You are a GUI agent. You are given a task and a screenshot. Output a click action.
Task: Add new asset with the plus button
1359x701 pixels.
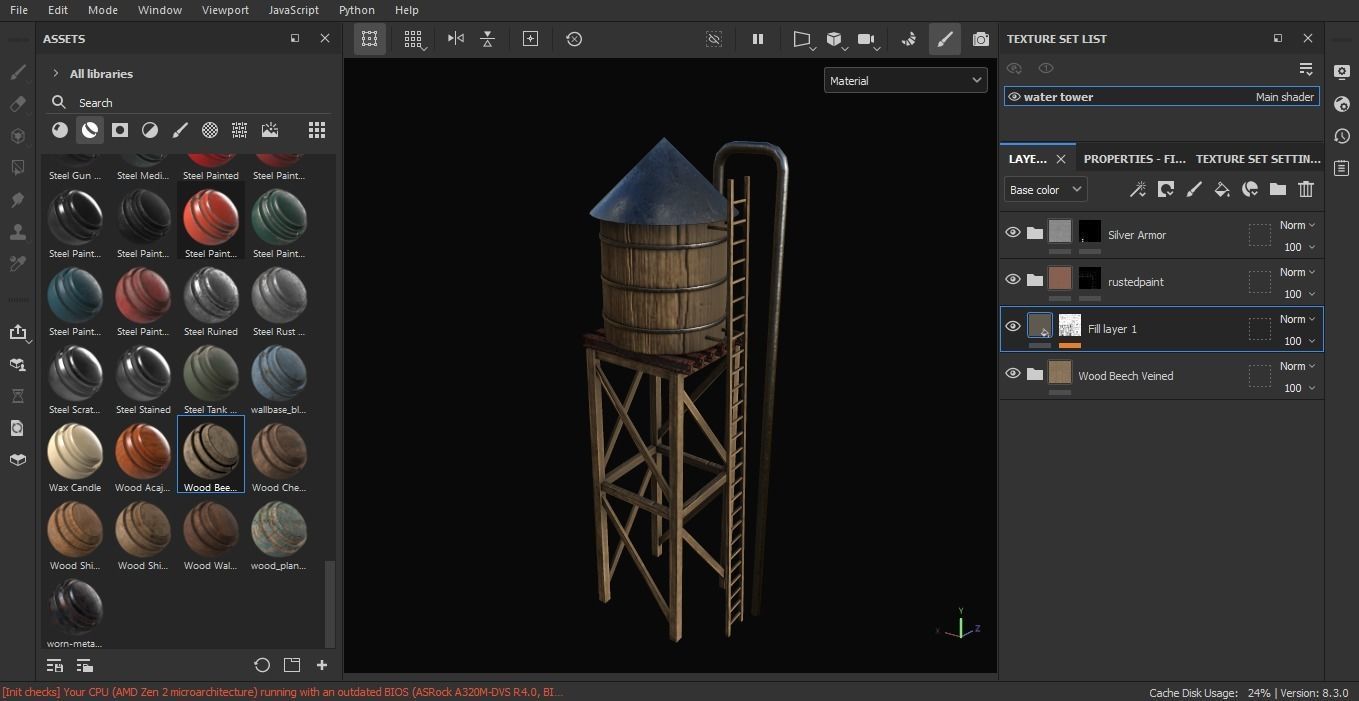point(322,665)
